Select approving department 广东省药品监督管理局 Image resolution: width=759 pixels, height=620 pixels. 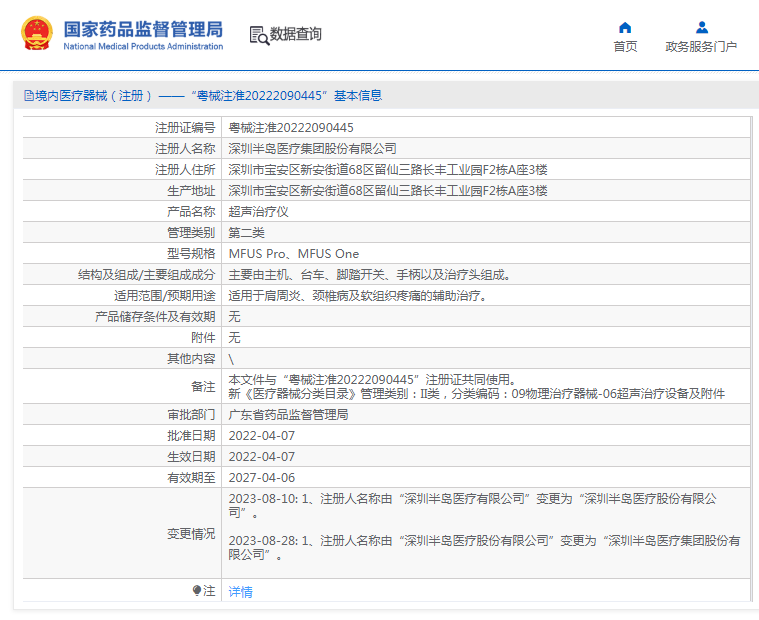pos(288,415)
